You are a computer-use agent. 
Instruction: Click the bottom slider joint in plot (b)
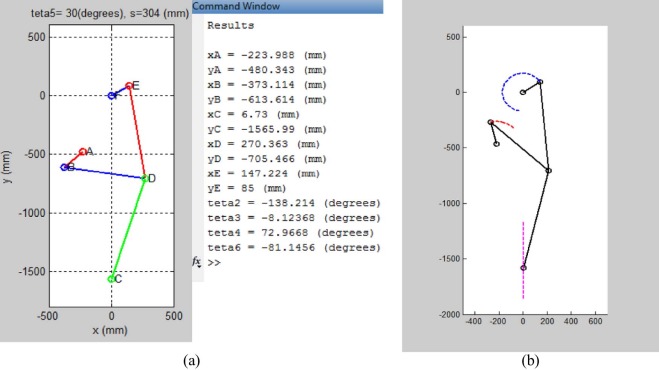pos(523,268)
